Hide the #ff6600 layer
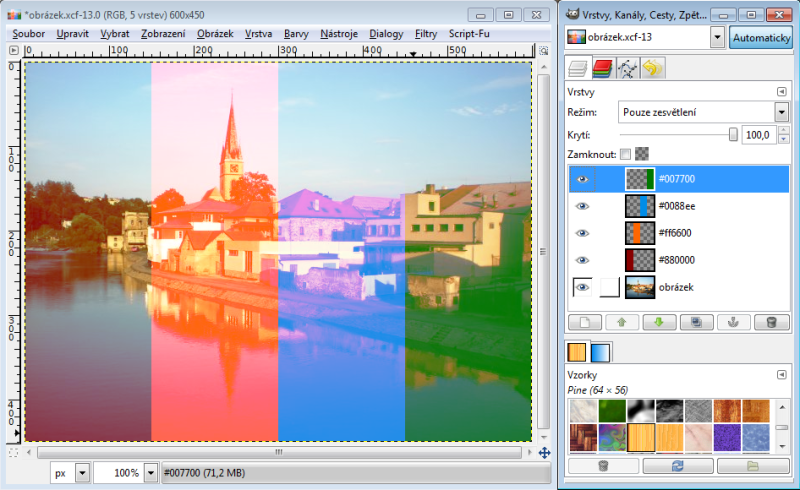This screenshot has height=490, width=800. coord(582,233)
